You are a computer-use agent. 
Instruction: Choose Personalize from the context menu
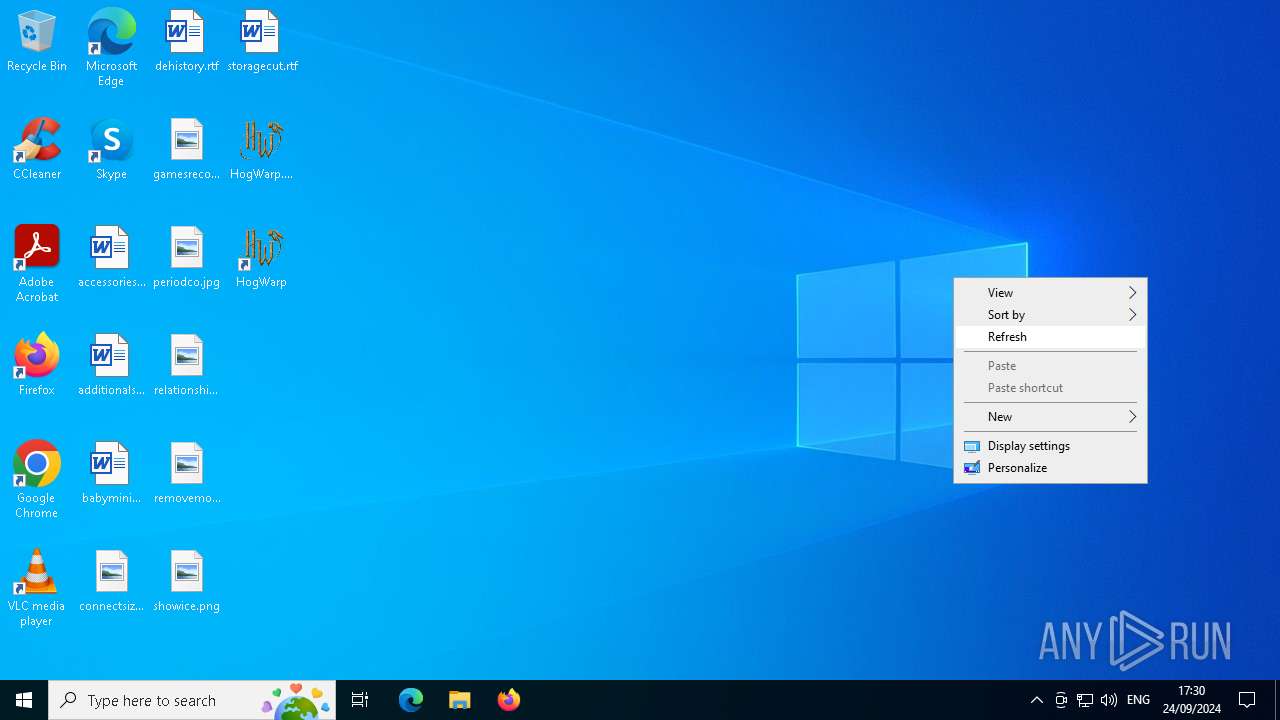[x=1050, y=468]
